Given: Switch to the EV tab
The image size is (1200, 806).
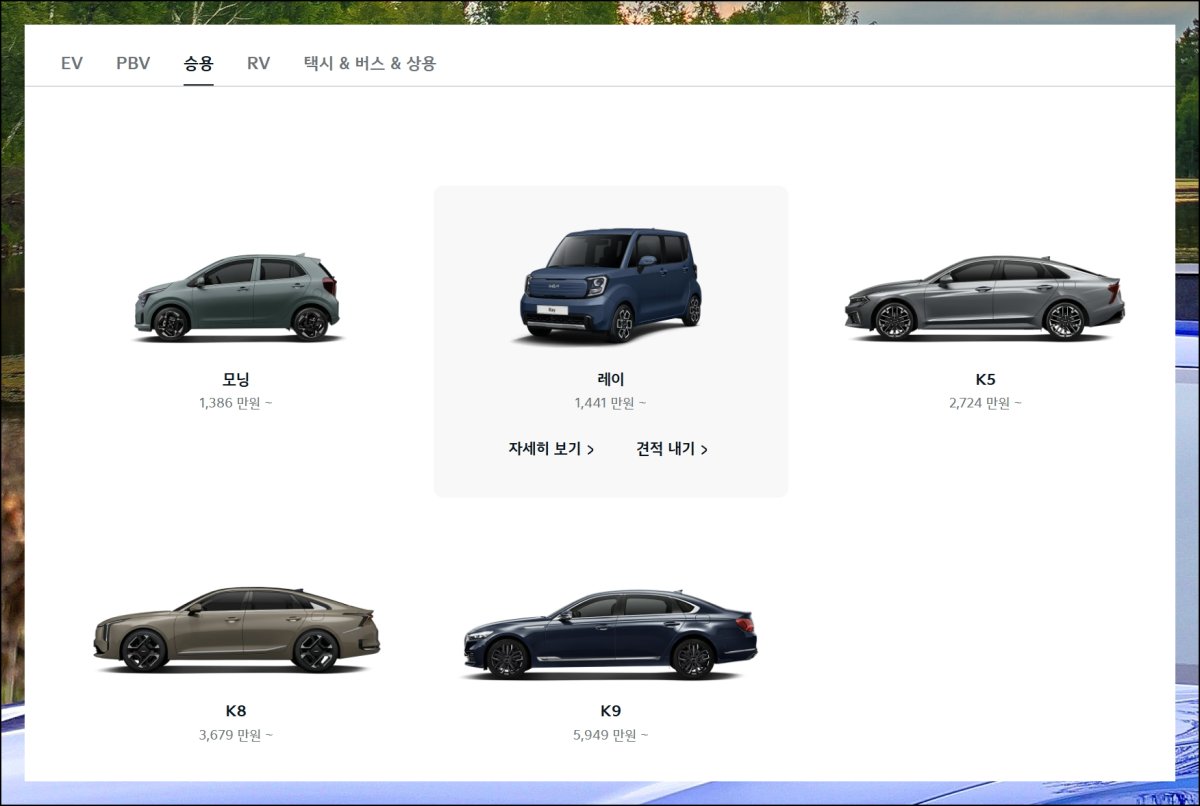Looking at the screenshot, I should (72, 63).
